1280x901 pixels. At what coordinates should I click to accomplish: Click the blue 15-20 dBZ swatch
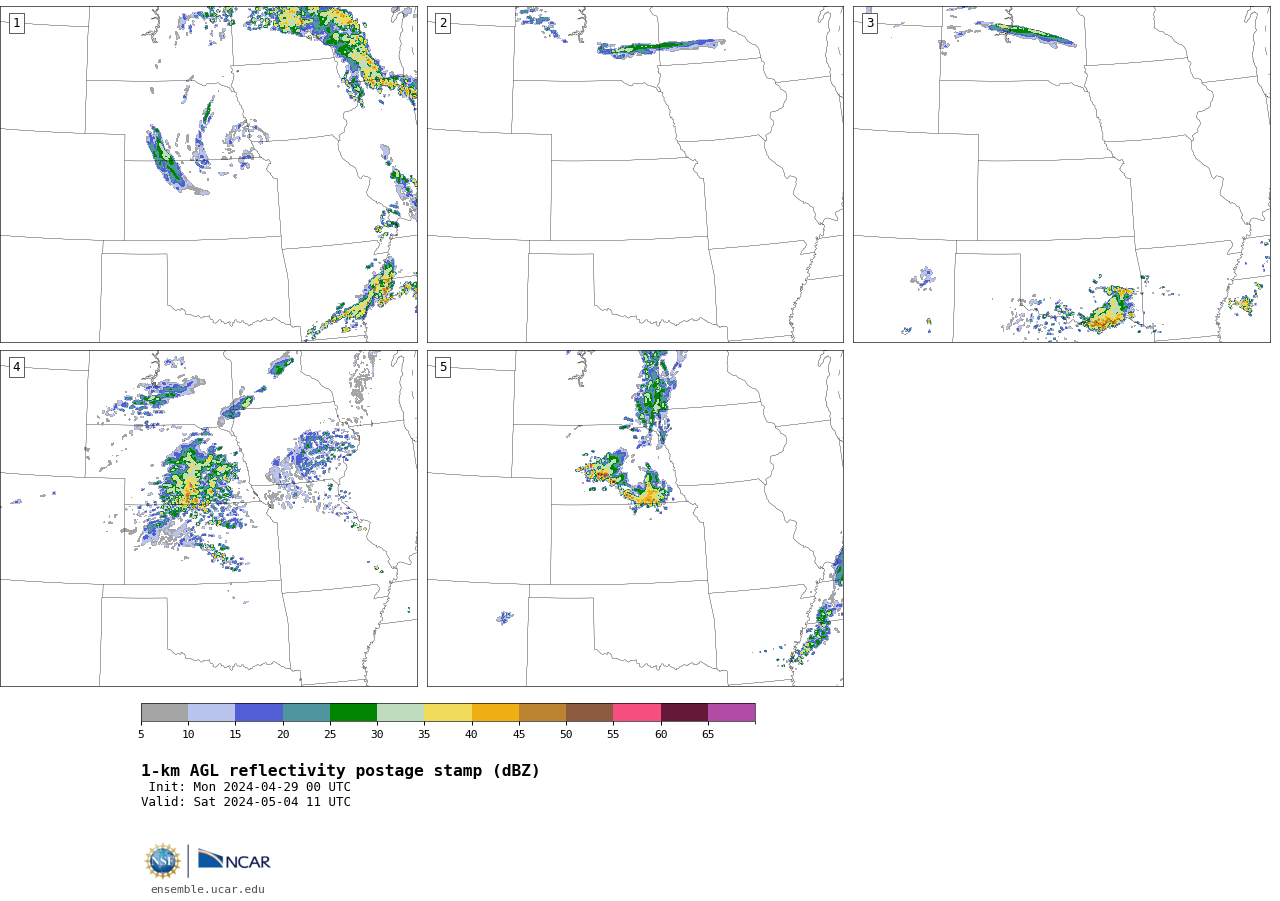pos(259,712)
